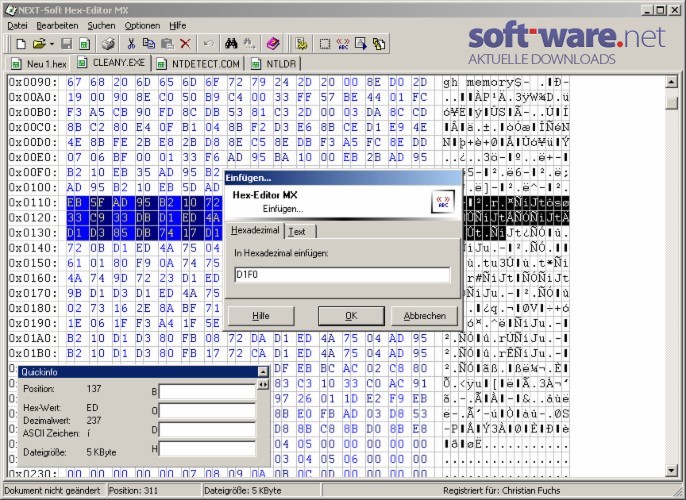
Task: Click the clipboard paste icon
Action: click(x=167, y=44)
